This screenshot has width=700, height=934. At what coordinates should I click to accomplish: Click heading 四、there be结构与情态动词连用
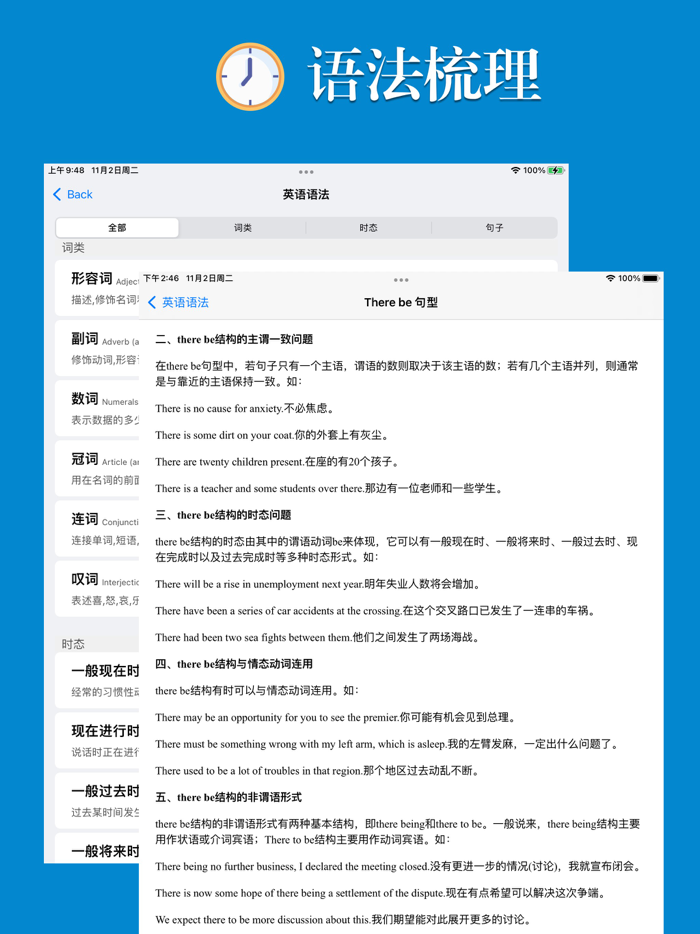pyautogui.click(x=234, y=664)
